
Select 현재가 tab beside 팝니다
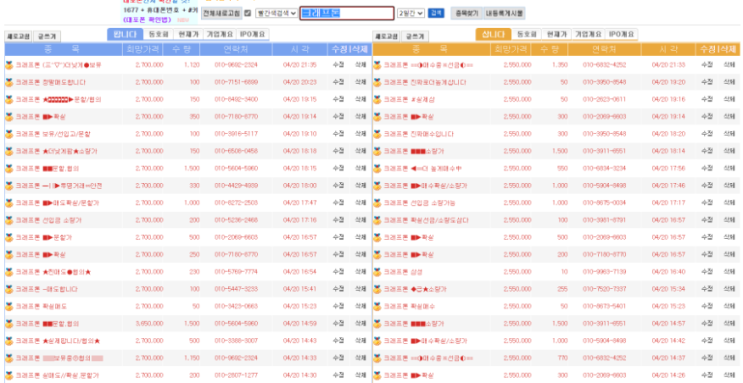pyautogui.click(x=188, y=35)
